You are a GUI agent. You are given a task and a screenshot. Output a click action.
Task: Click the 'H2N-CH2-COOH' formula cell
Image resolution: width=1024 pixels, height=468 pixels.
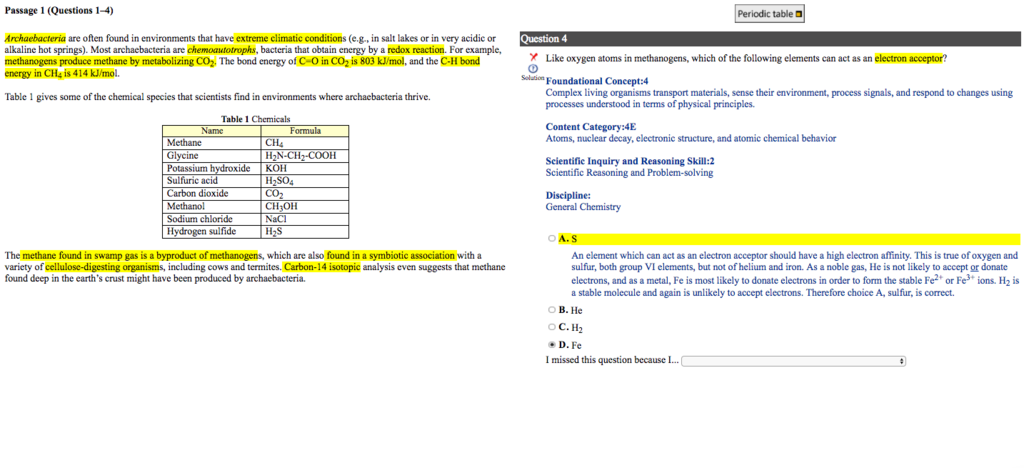(306, 155)
